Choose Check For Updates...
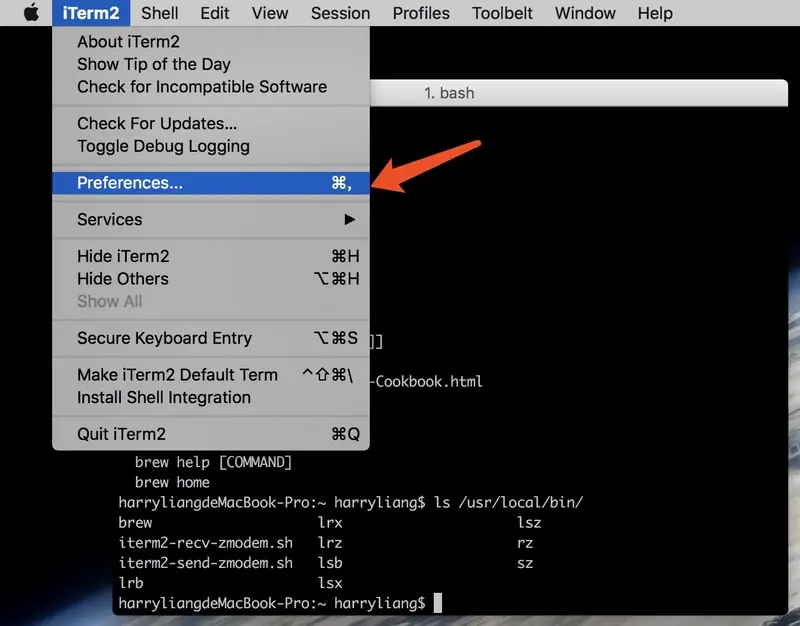800x626 pixels. (211, 123)
